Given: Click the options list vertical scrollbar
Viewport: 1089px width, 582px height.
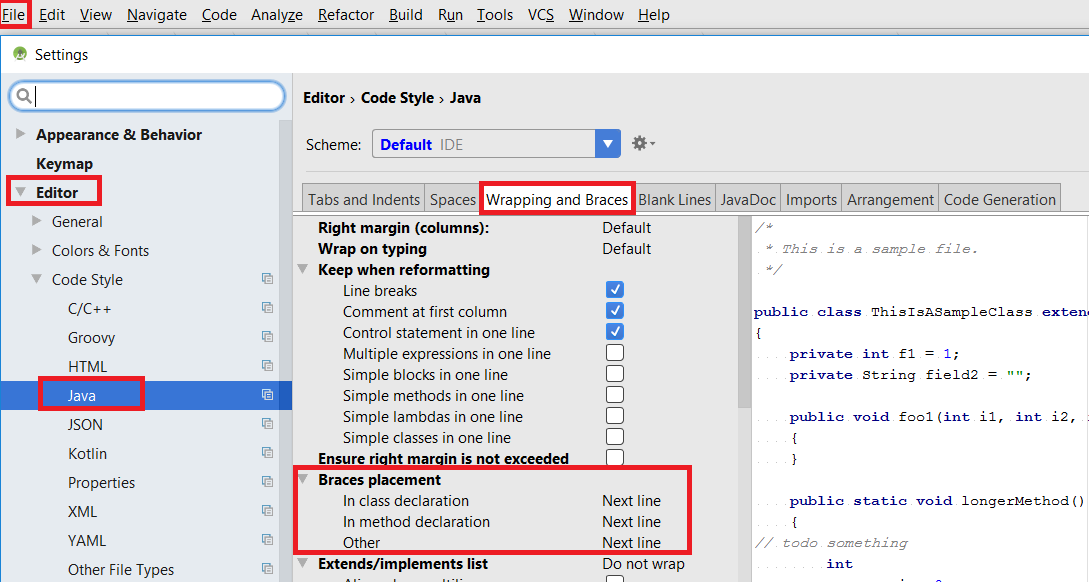Looking at the screenshot, I should [744, 313].
